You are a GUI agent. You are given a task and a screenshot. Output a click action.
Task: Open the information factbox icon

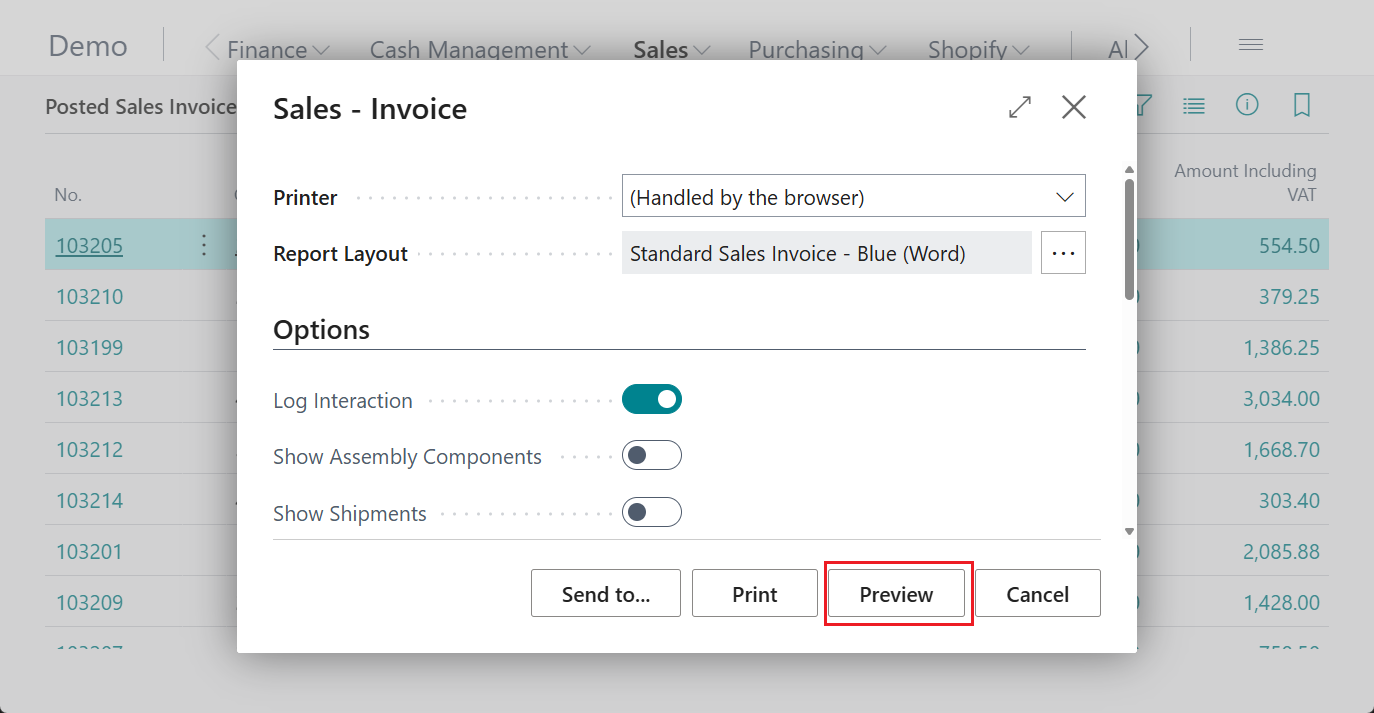tap(1247, 105)
